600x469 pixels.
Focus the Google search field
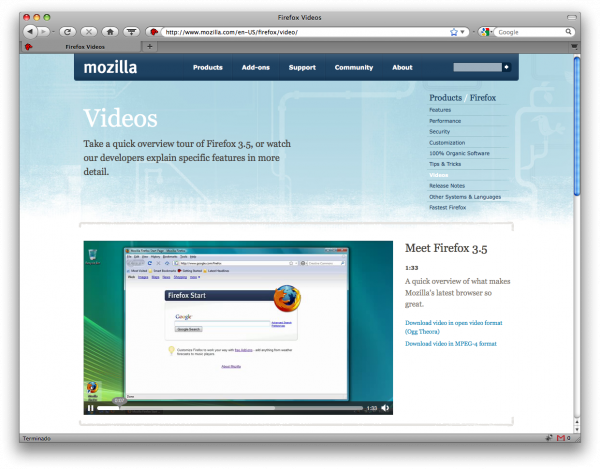(530, 32)
